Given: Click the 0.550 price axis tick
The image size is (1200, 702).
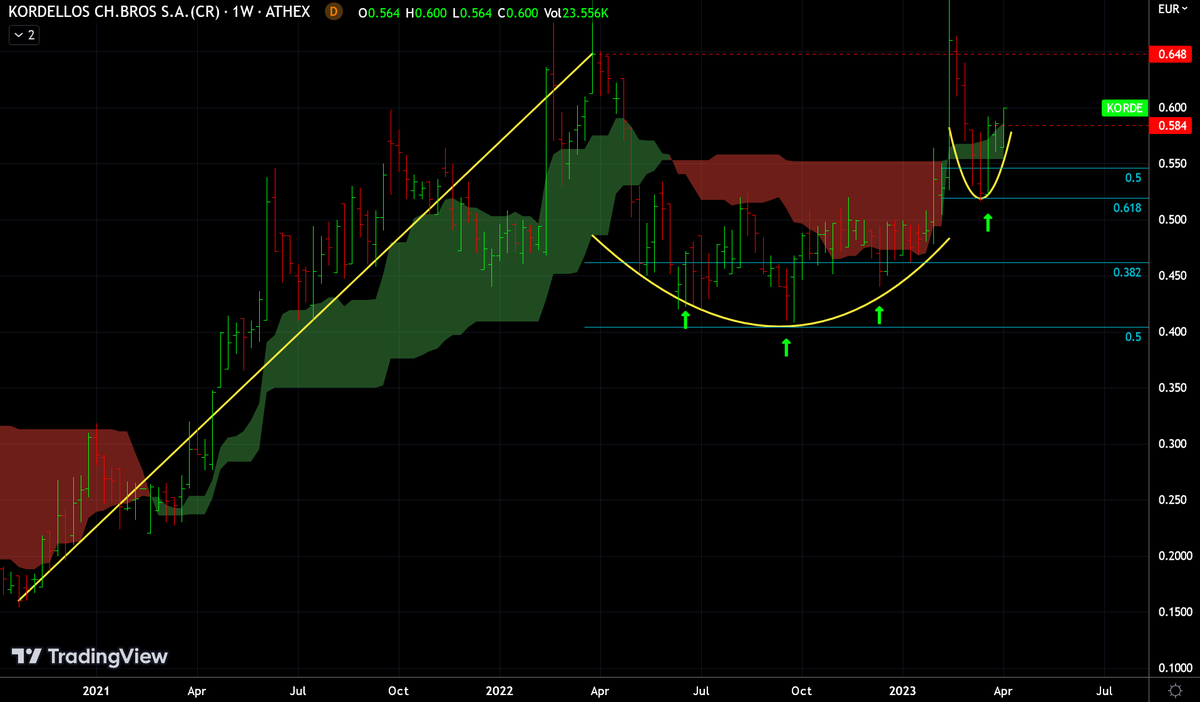Looking at the screenshot, I should click(1172, 164).
